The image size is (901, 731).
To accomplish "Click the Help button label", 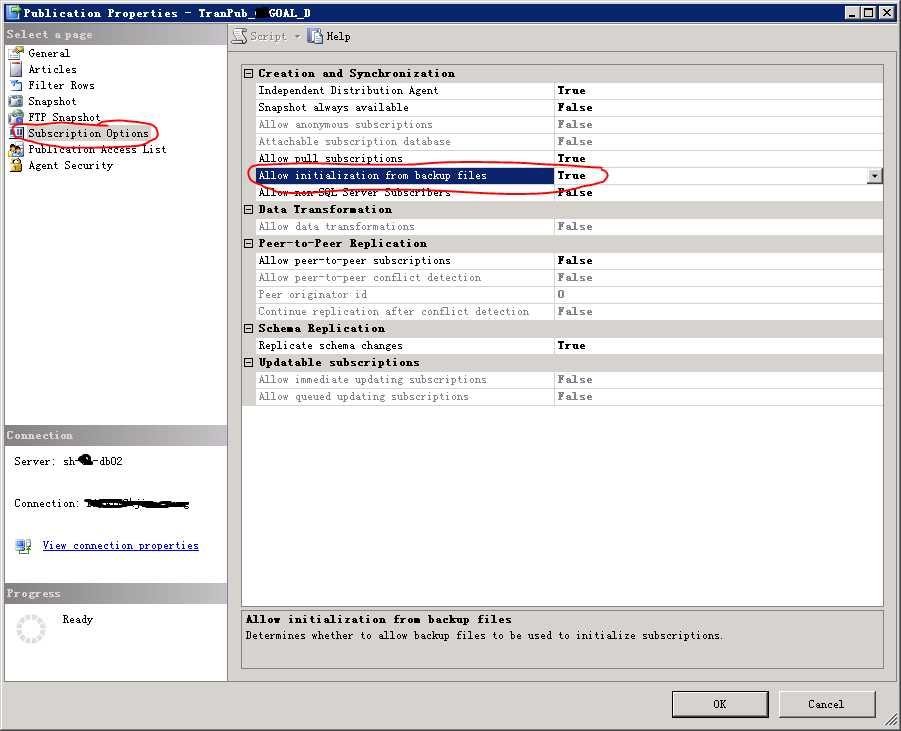I will point(338,36).
